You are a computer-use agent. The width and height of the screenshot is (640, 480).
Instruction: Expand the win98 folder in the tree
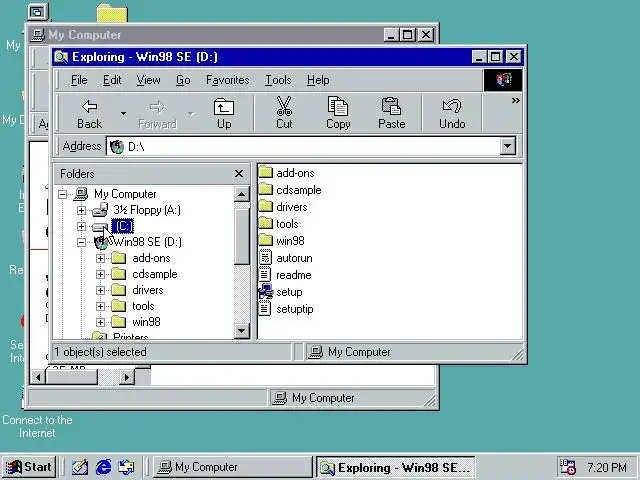coord(100,322)
